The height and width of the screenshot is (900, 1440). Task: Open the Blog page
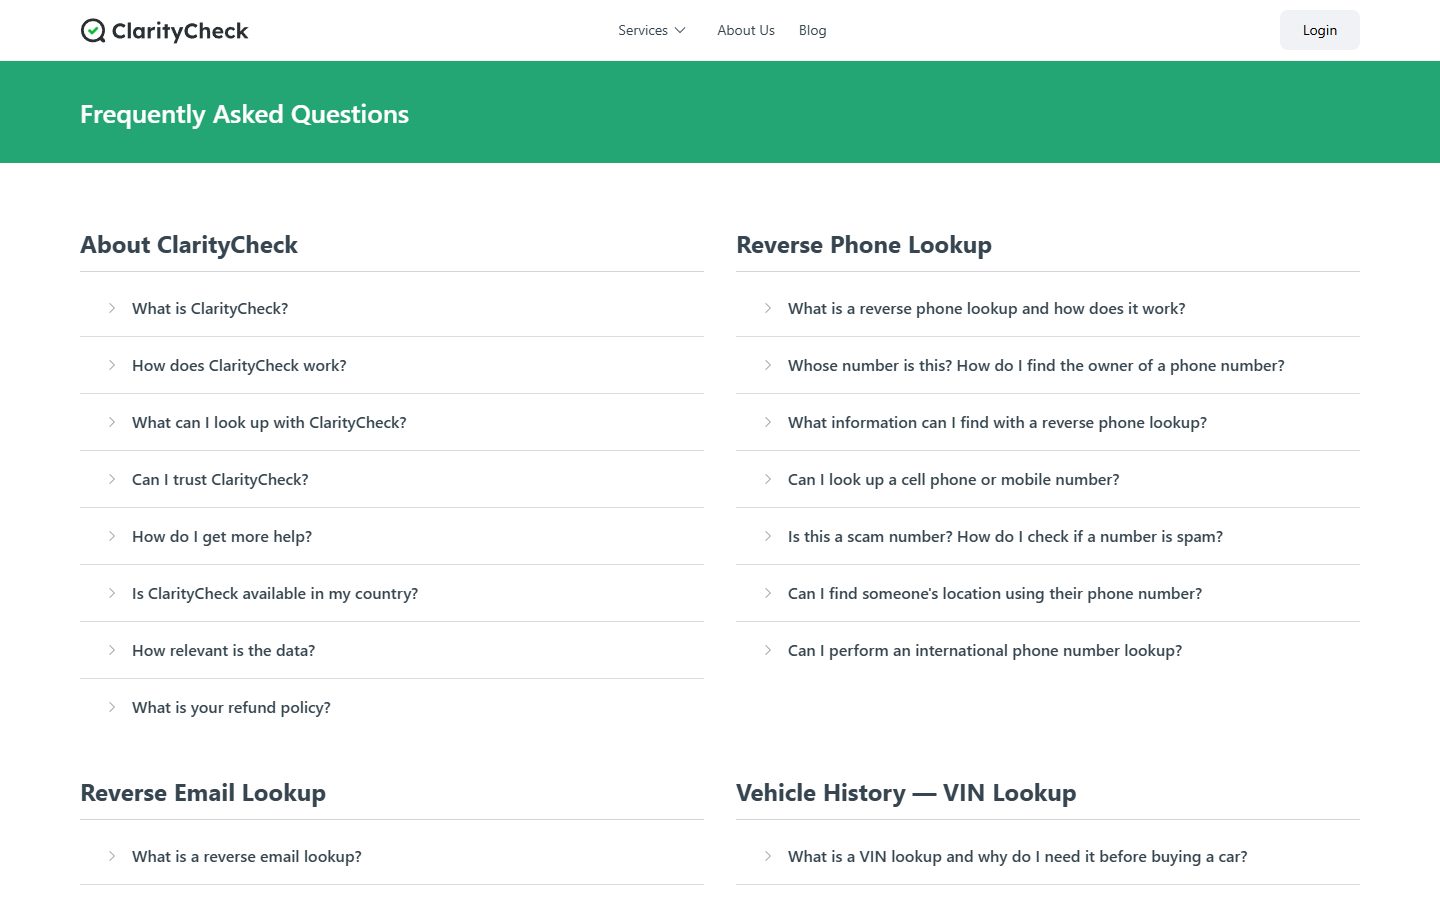(x=813, y=30)
